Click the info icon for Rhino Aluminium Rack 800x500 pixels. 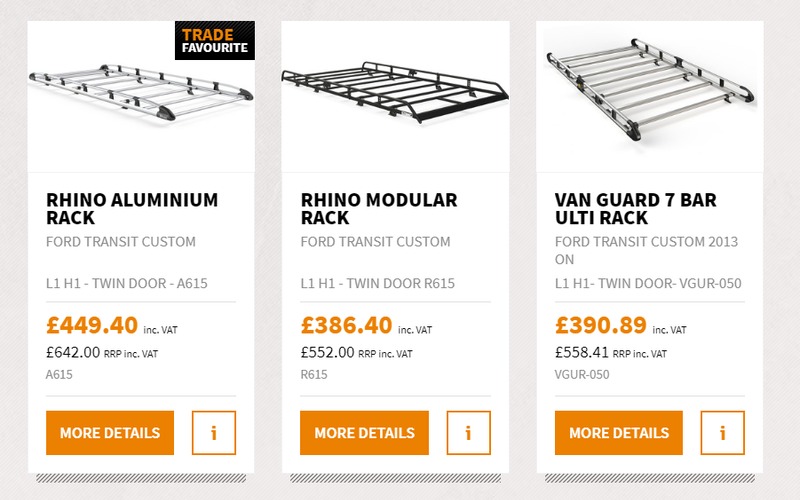click(214, 433)
